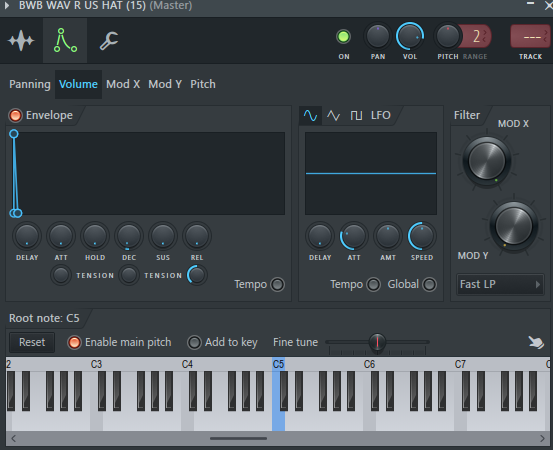The image size is (553, 450).
Task: Click the highlighted C5 root key
Action: click(278, 421)
